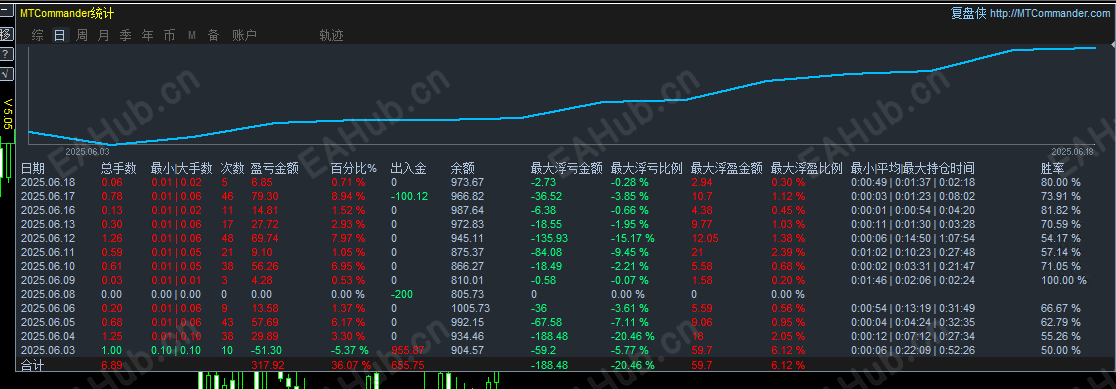Click the 百分比% column header
The image size is (1116, 389).
point(354,169)
